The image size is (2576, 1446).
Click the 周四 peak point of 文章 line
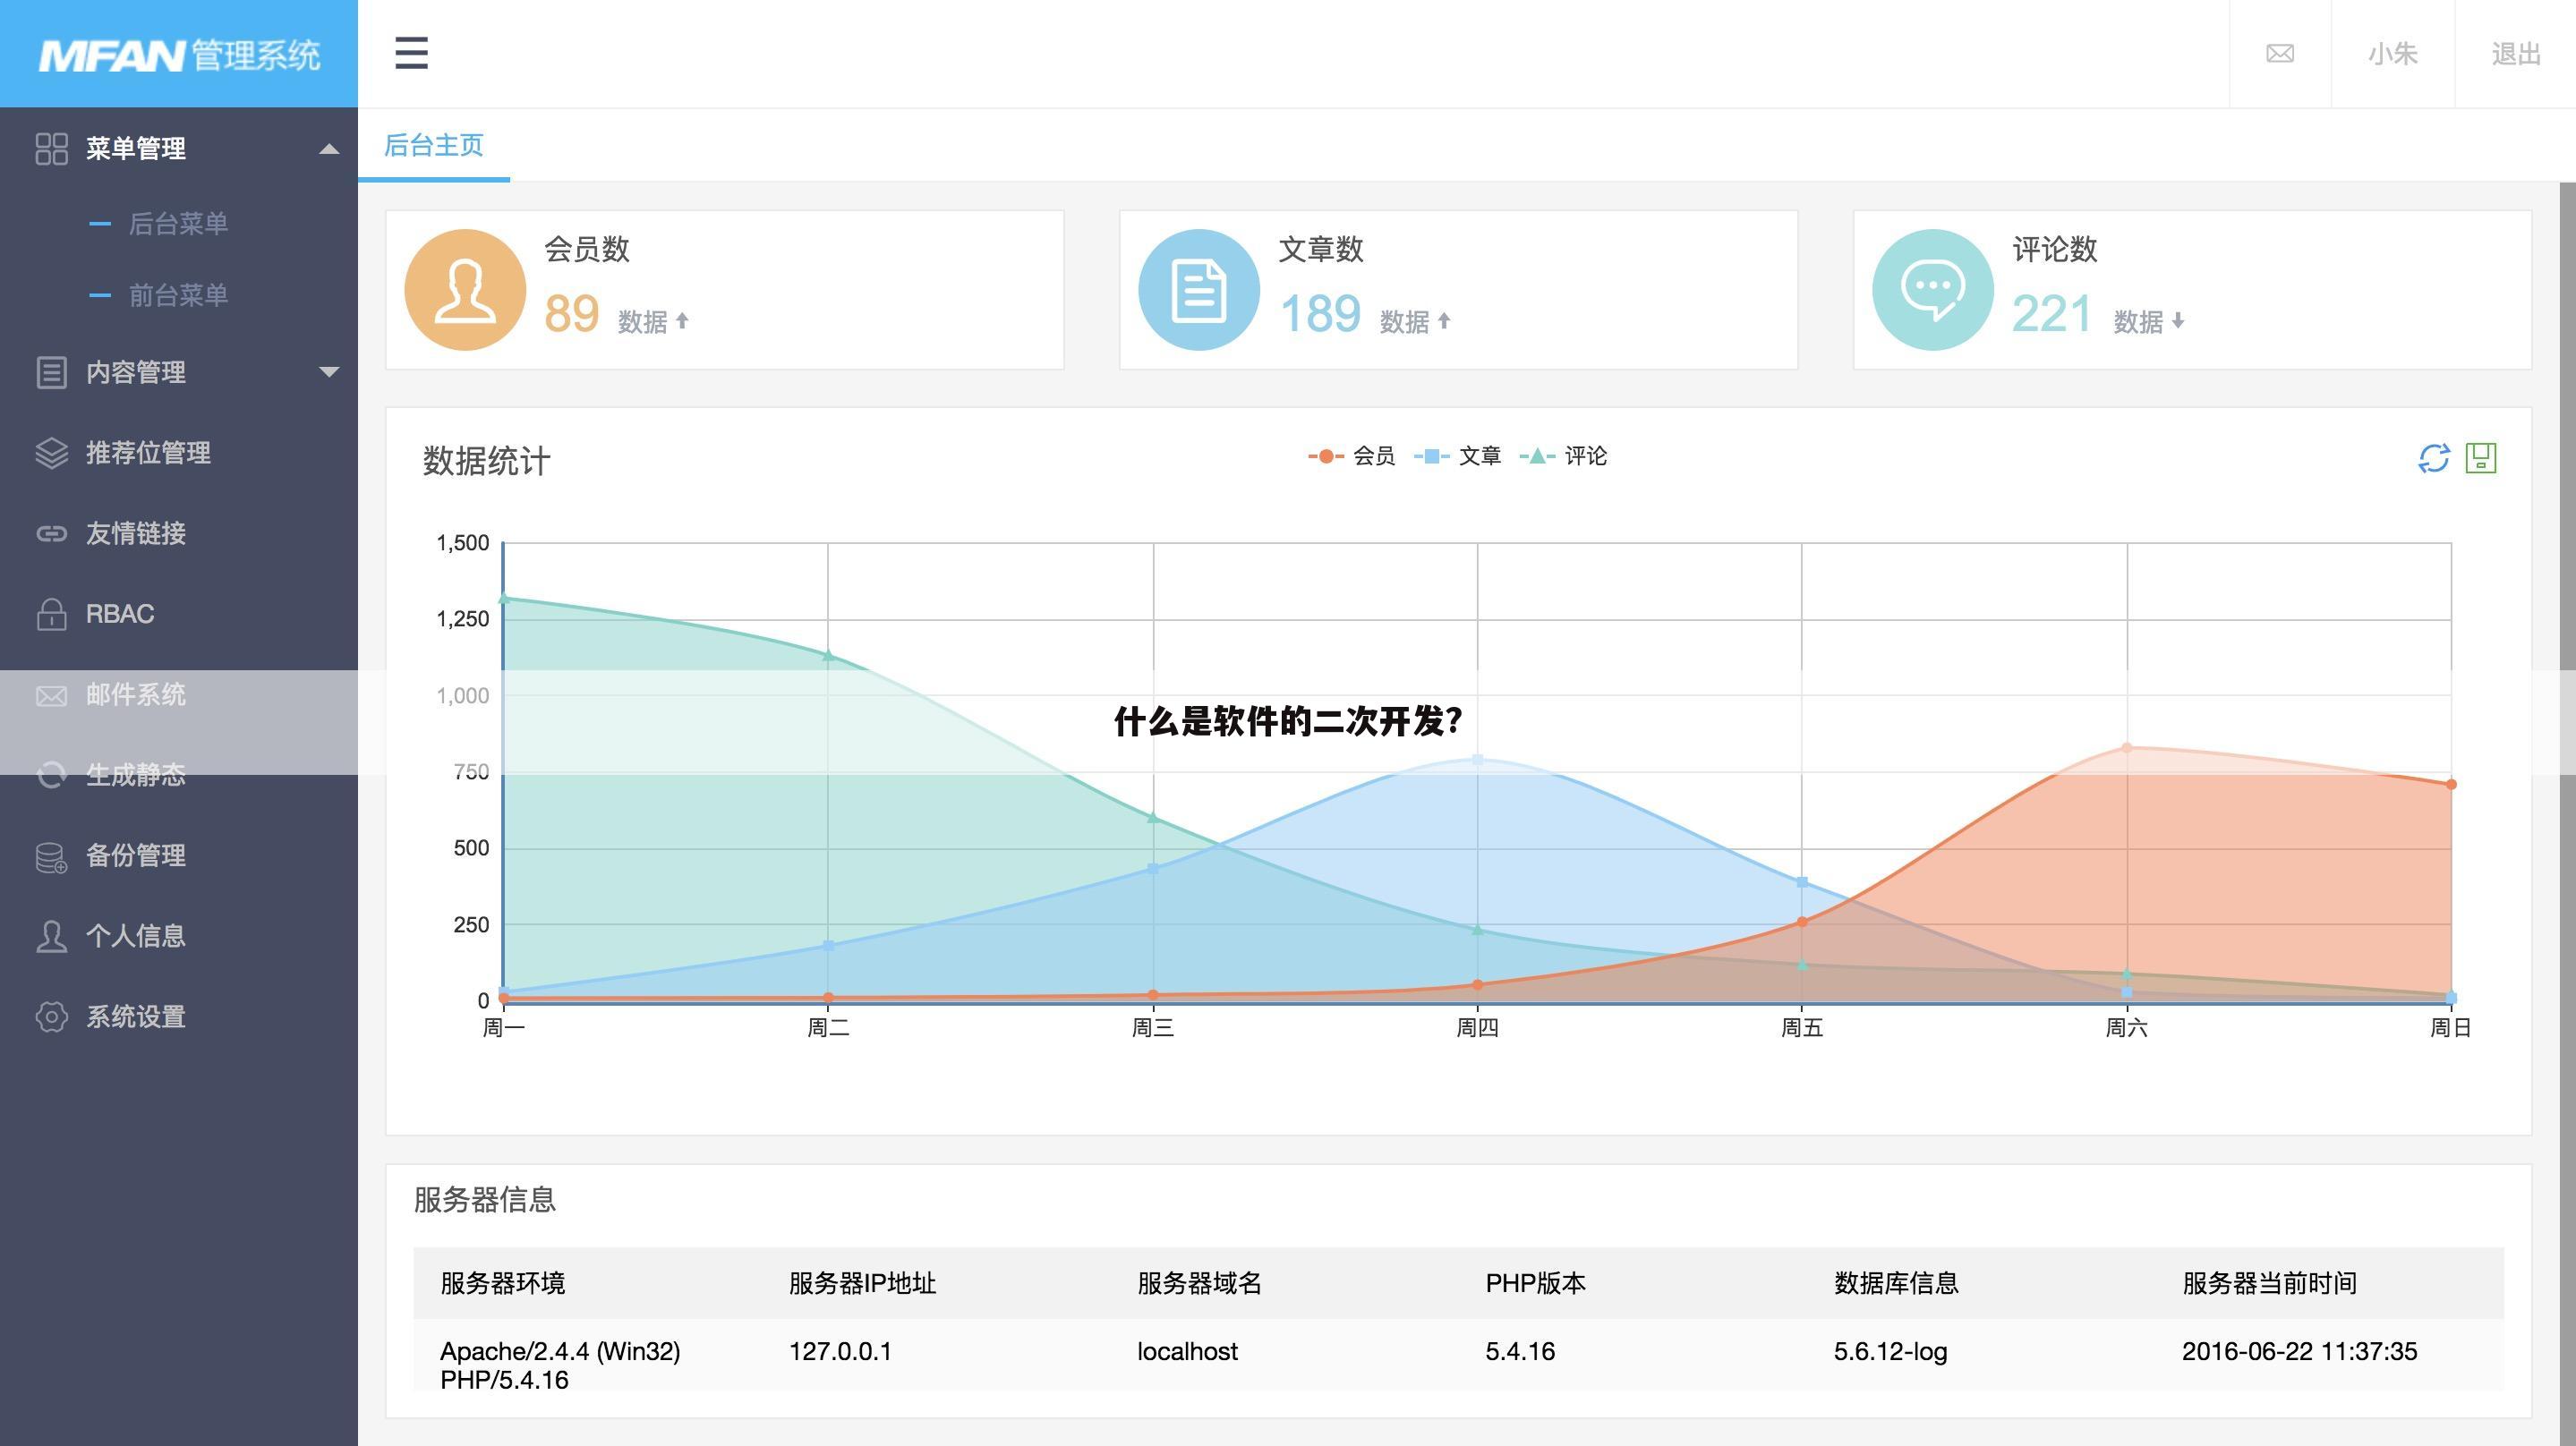coord(1478,760)
